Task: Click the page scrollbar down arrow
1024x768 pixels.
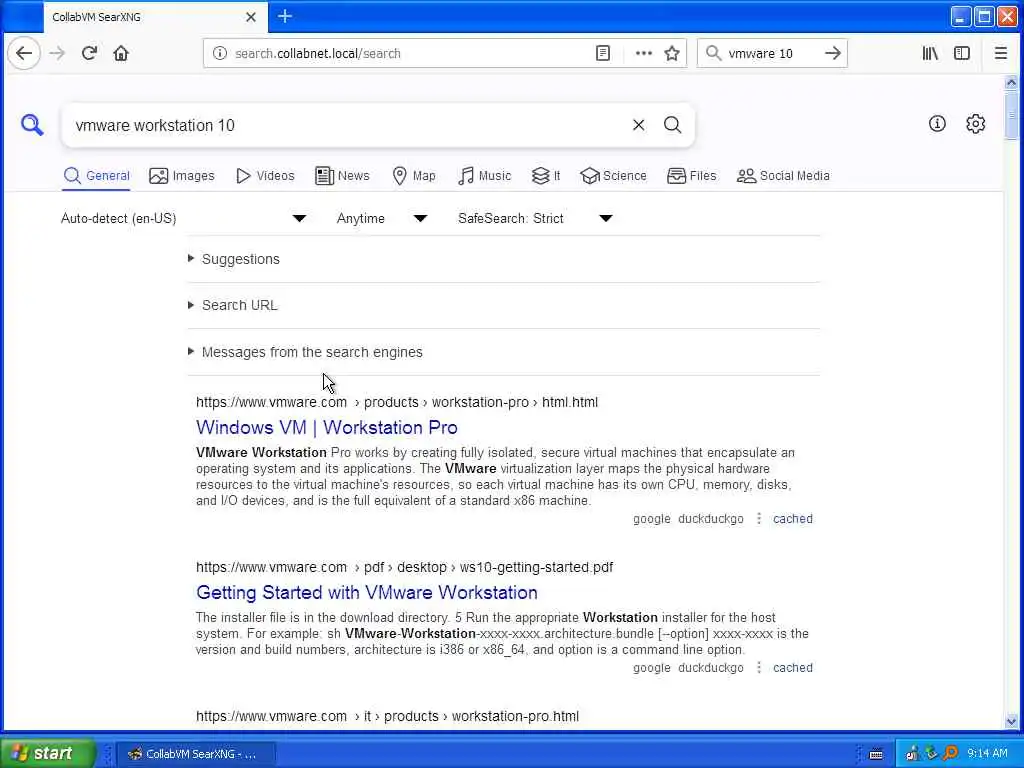Action: pos(1011,722)
